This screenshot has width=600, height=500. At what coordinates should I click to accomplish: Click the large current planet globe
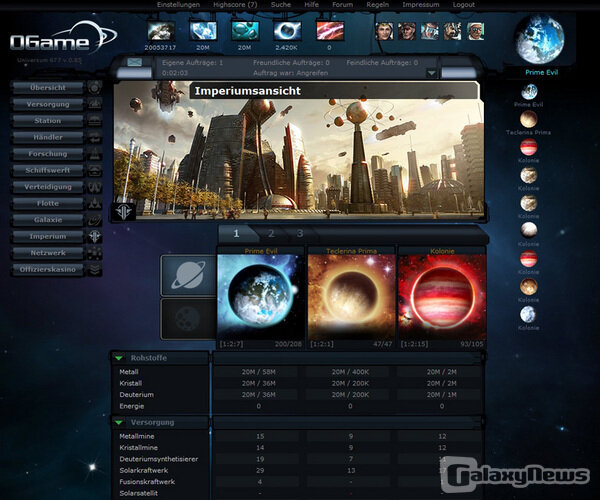click(540, 39)
